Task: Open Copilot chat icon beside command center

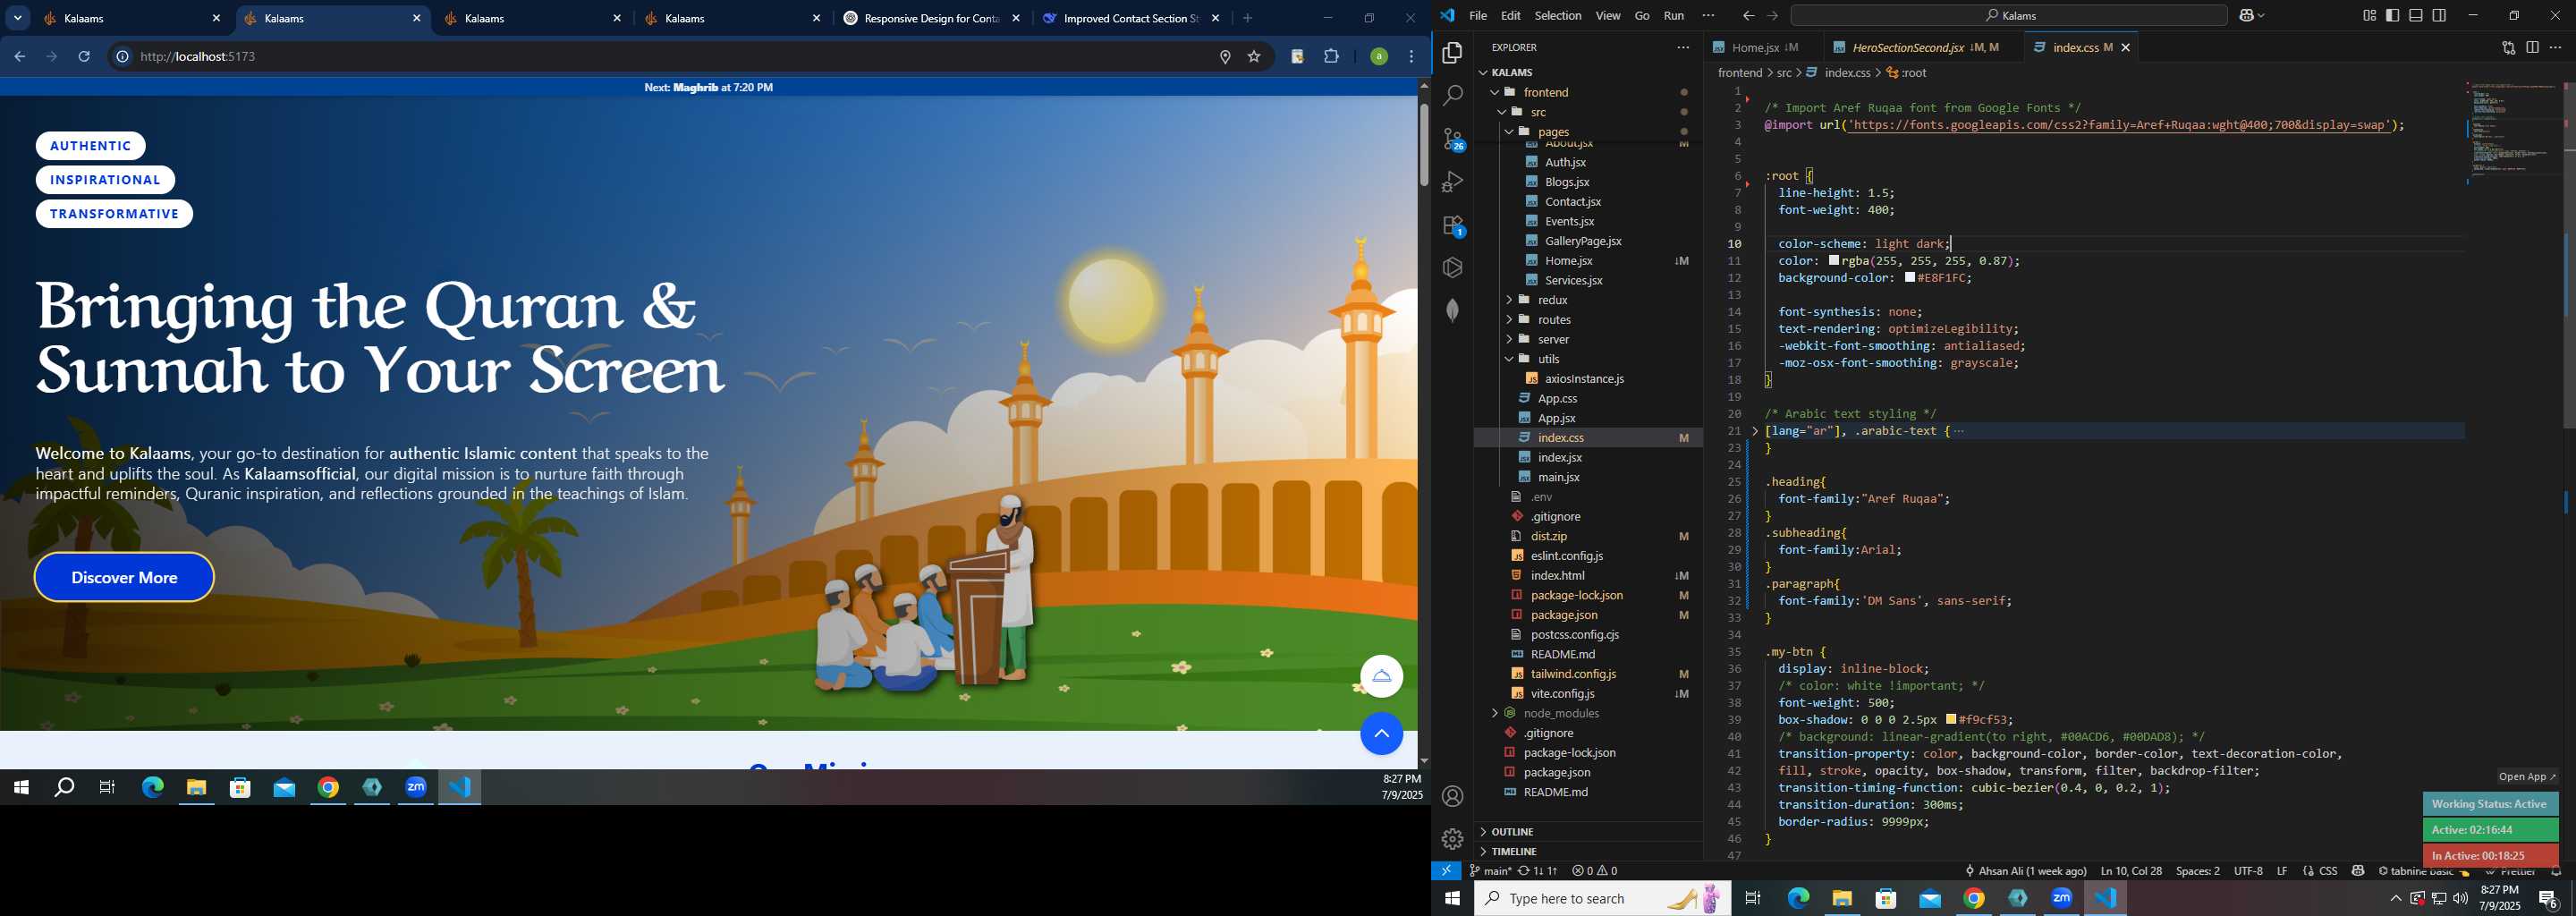Action: click(x=2248, y=15)
